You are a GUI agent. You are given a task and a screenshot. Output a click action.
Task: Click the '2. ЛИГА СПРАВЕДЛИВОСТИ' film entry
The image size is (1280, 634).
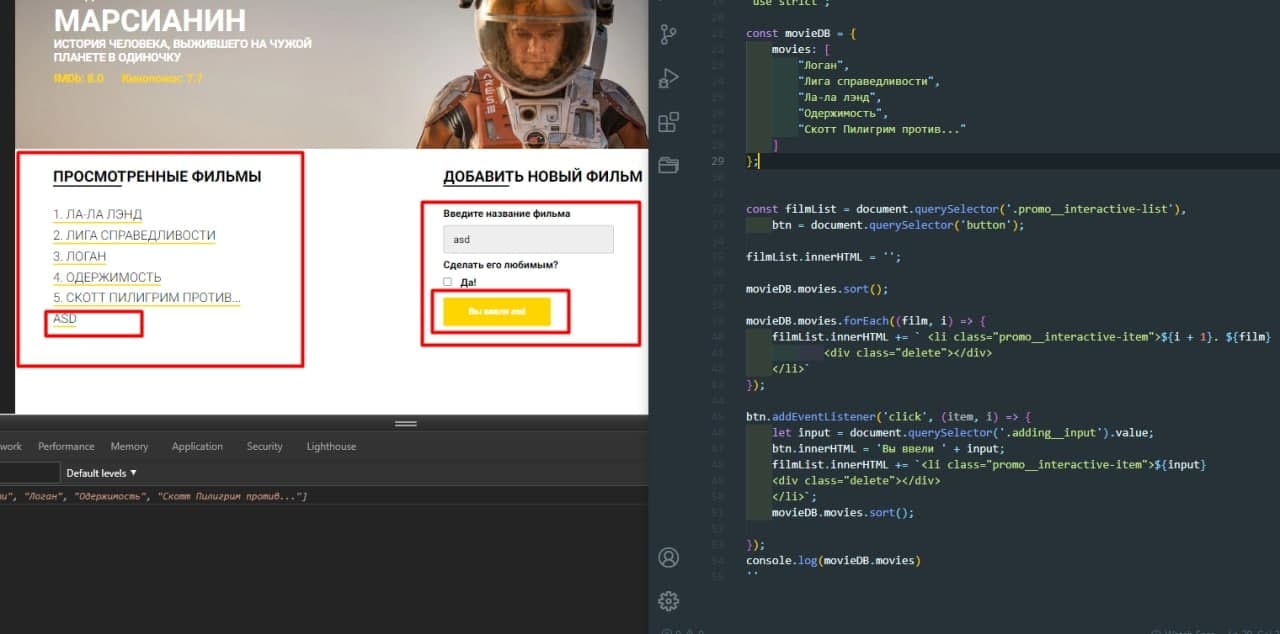tap(134, 235)
